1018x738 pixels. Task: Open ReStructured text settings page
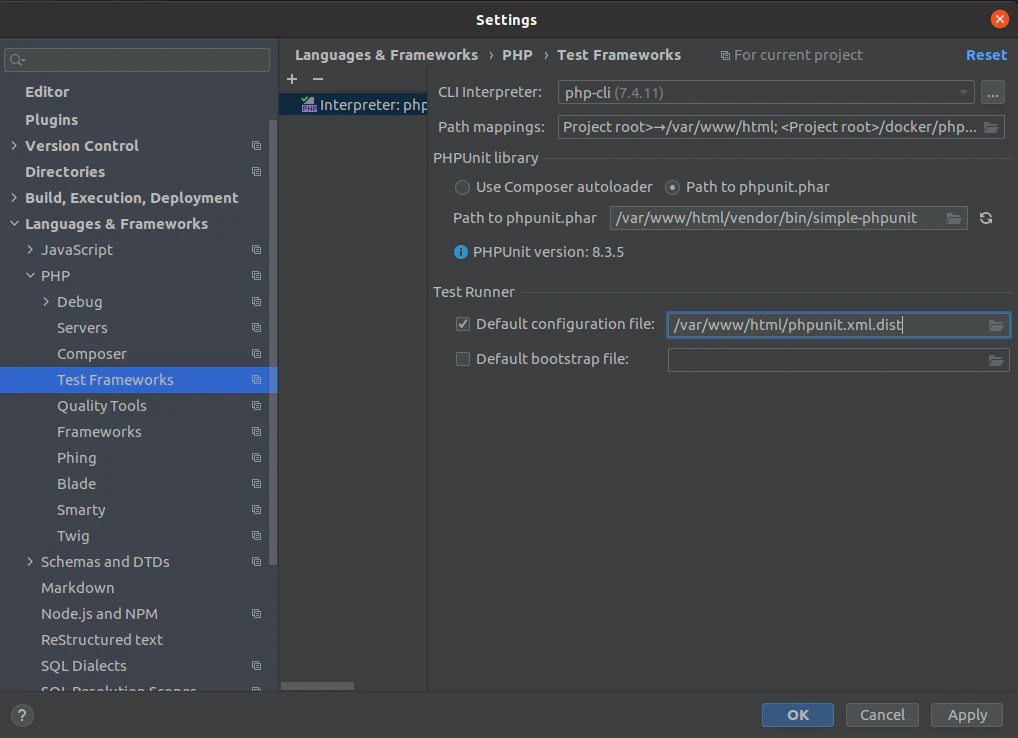(x=102, y=640)
